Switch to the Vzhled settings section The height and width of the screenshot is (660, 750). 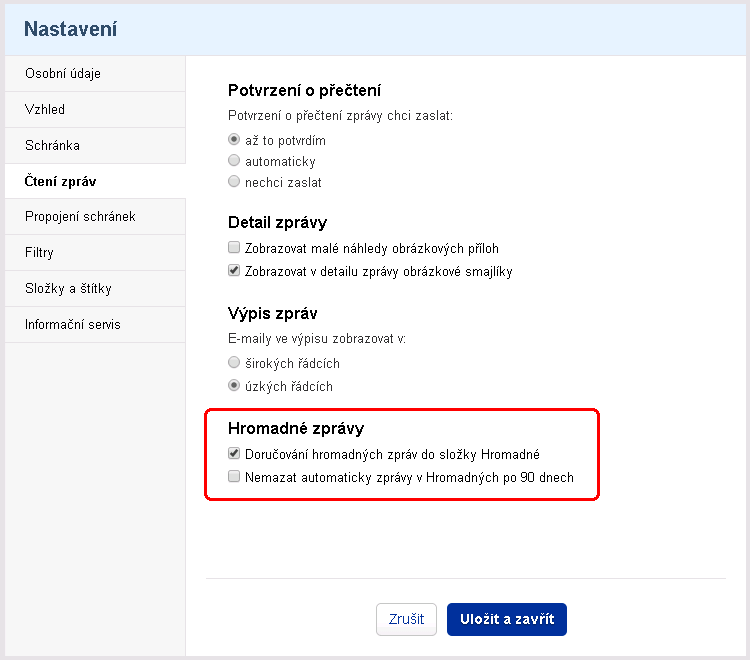pos(95,110)
